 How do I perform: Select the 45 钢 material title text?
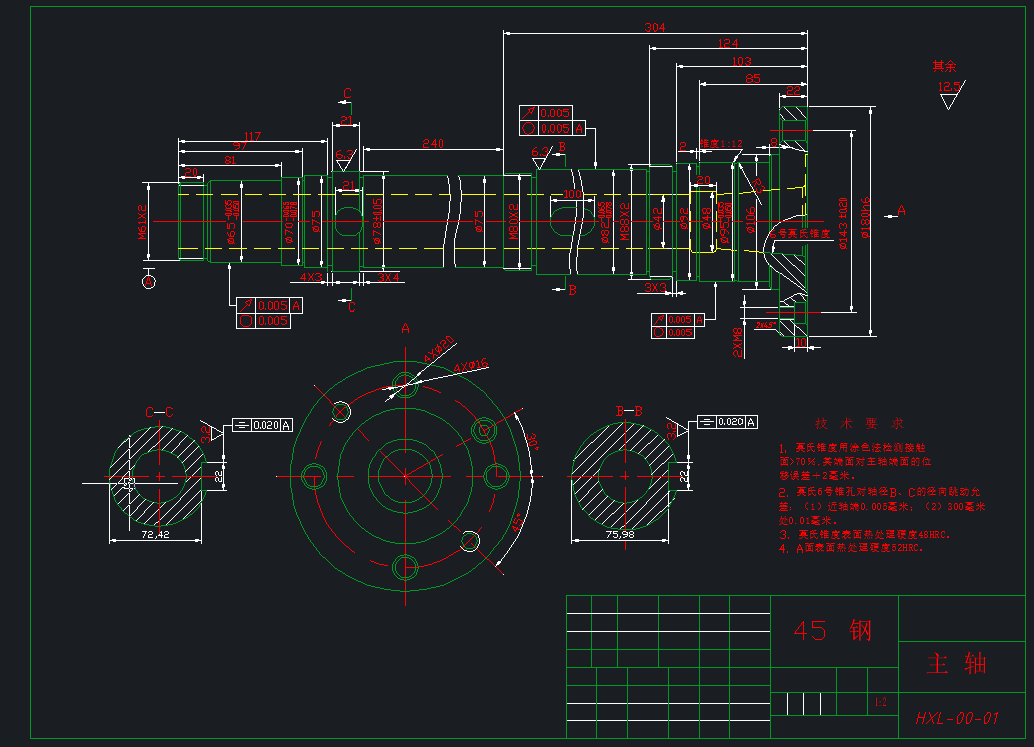(x=833, y=631)
